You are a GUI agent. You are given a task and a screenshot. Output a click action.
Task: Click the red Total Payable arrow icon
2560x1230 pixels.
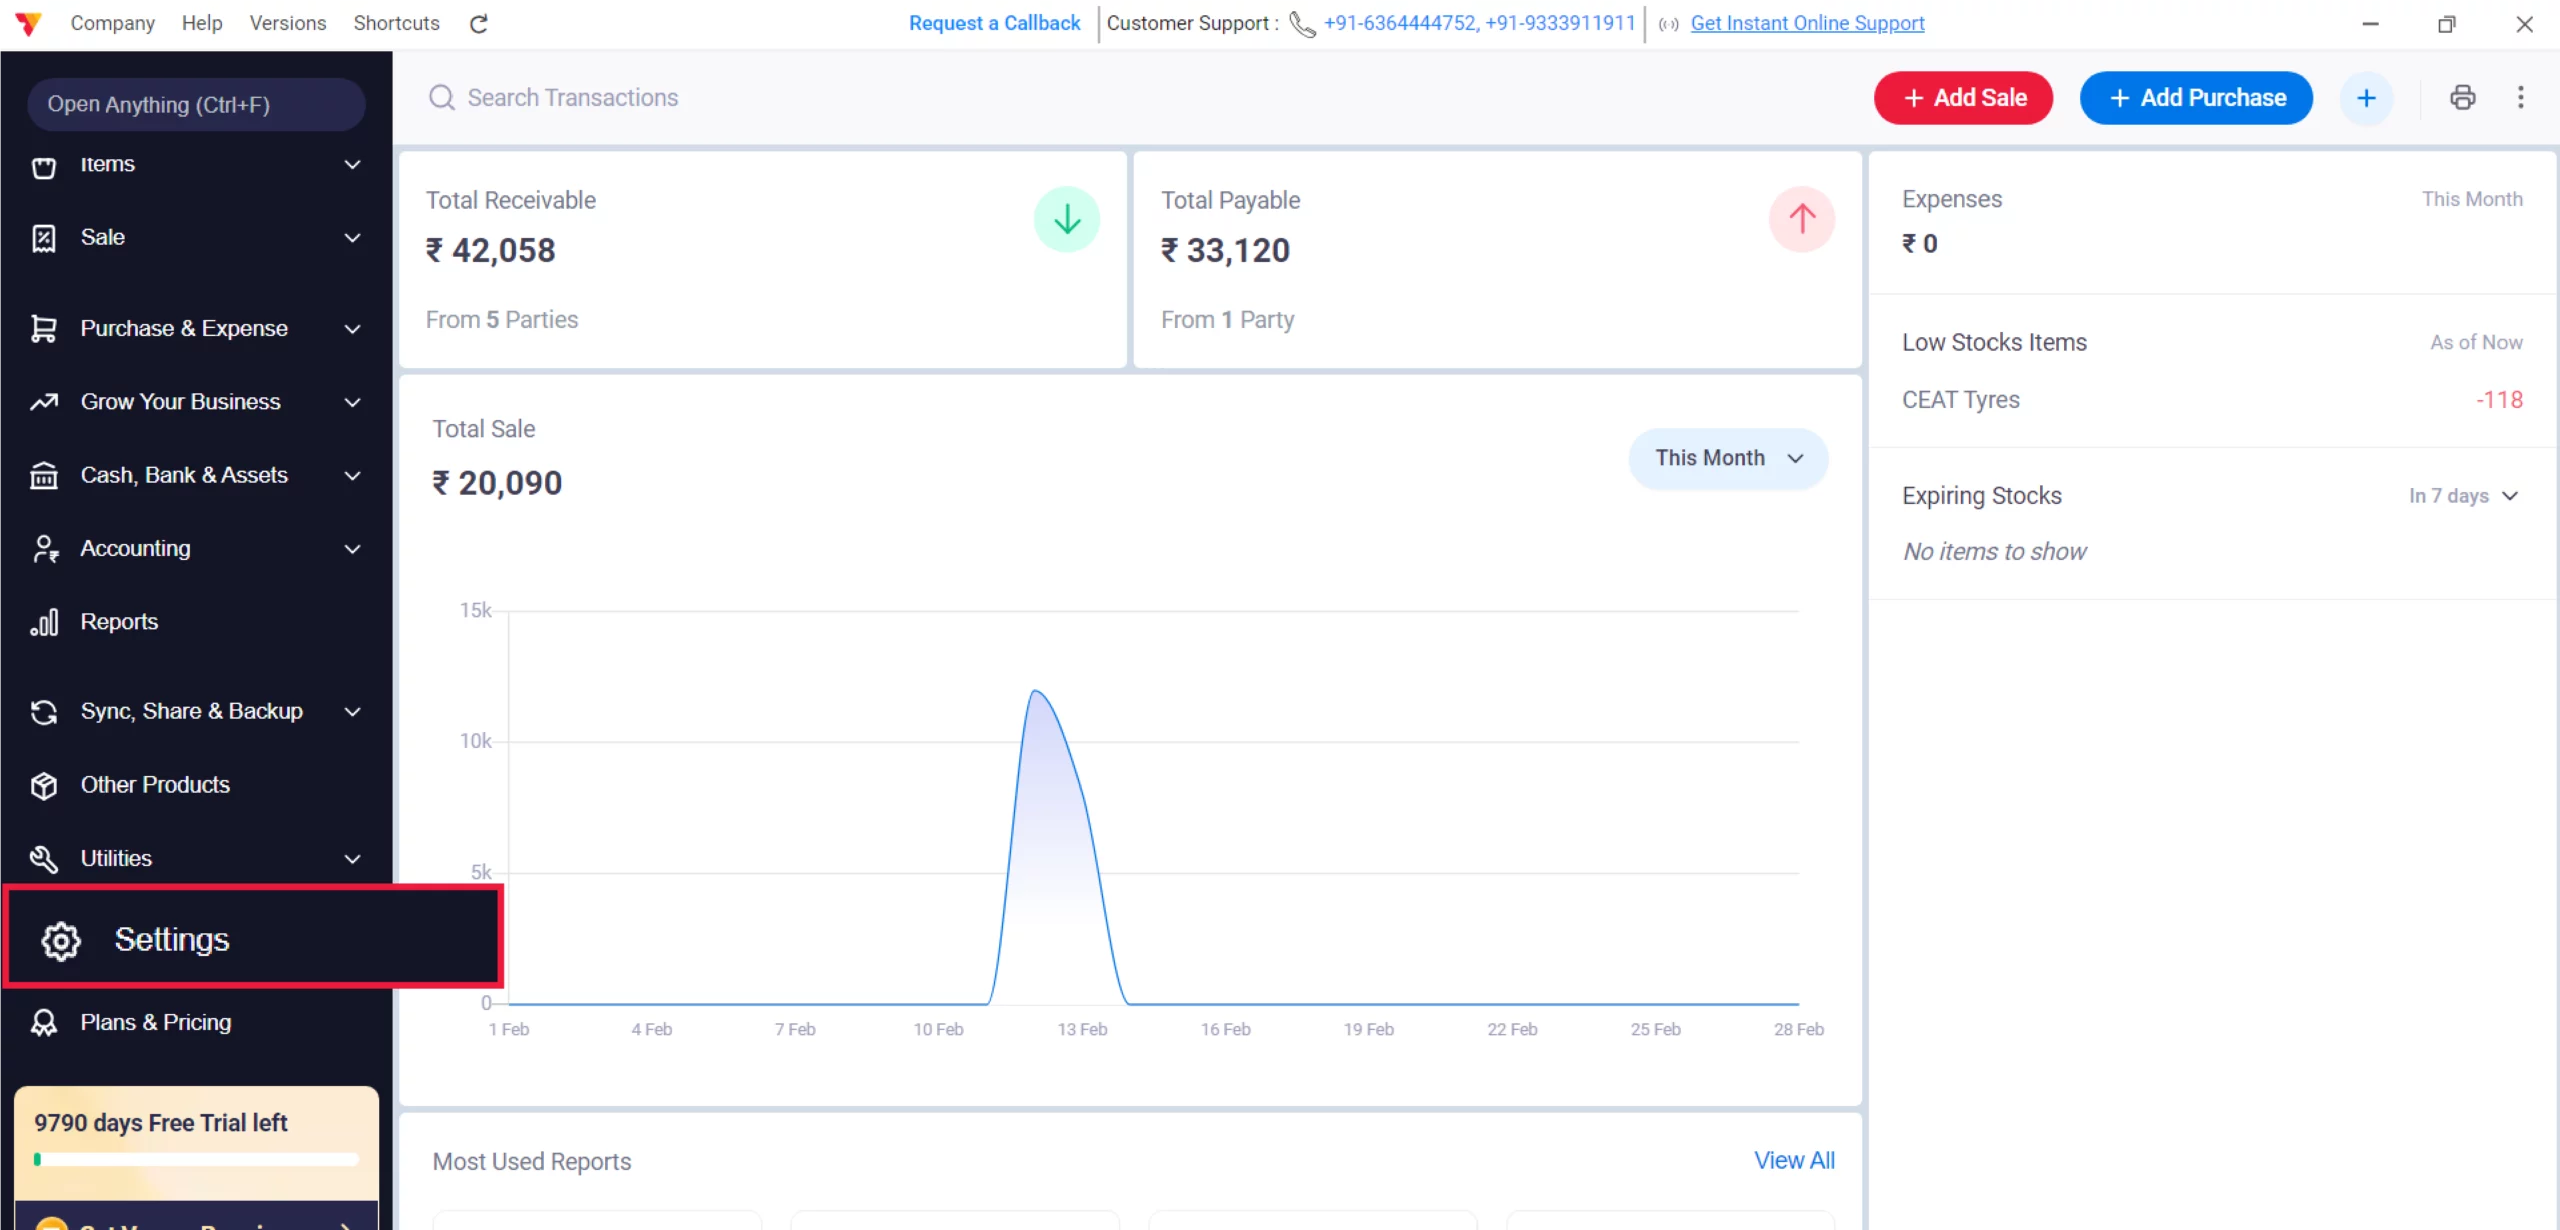[1801, 219]
